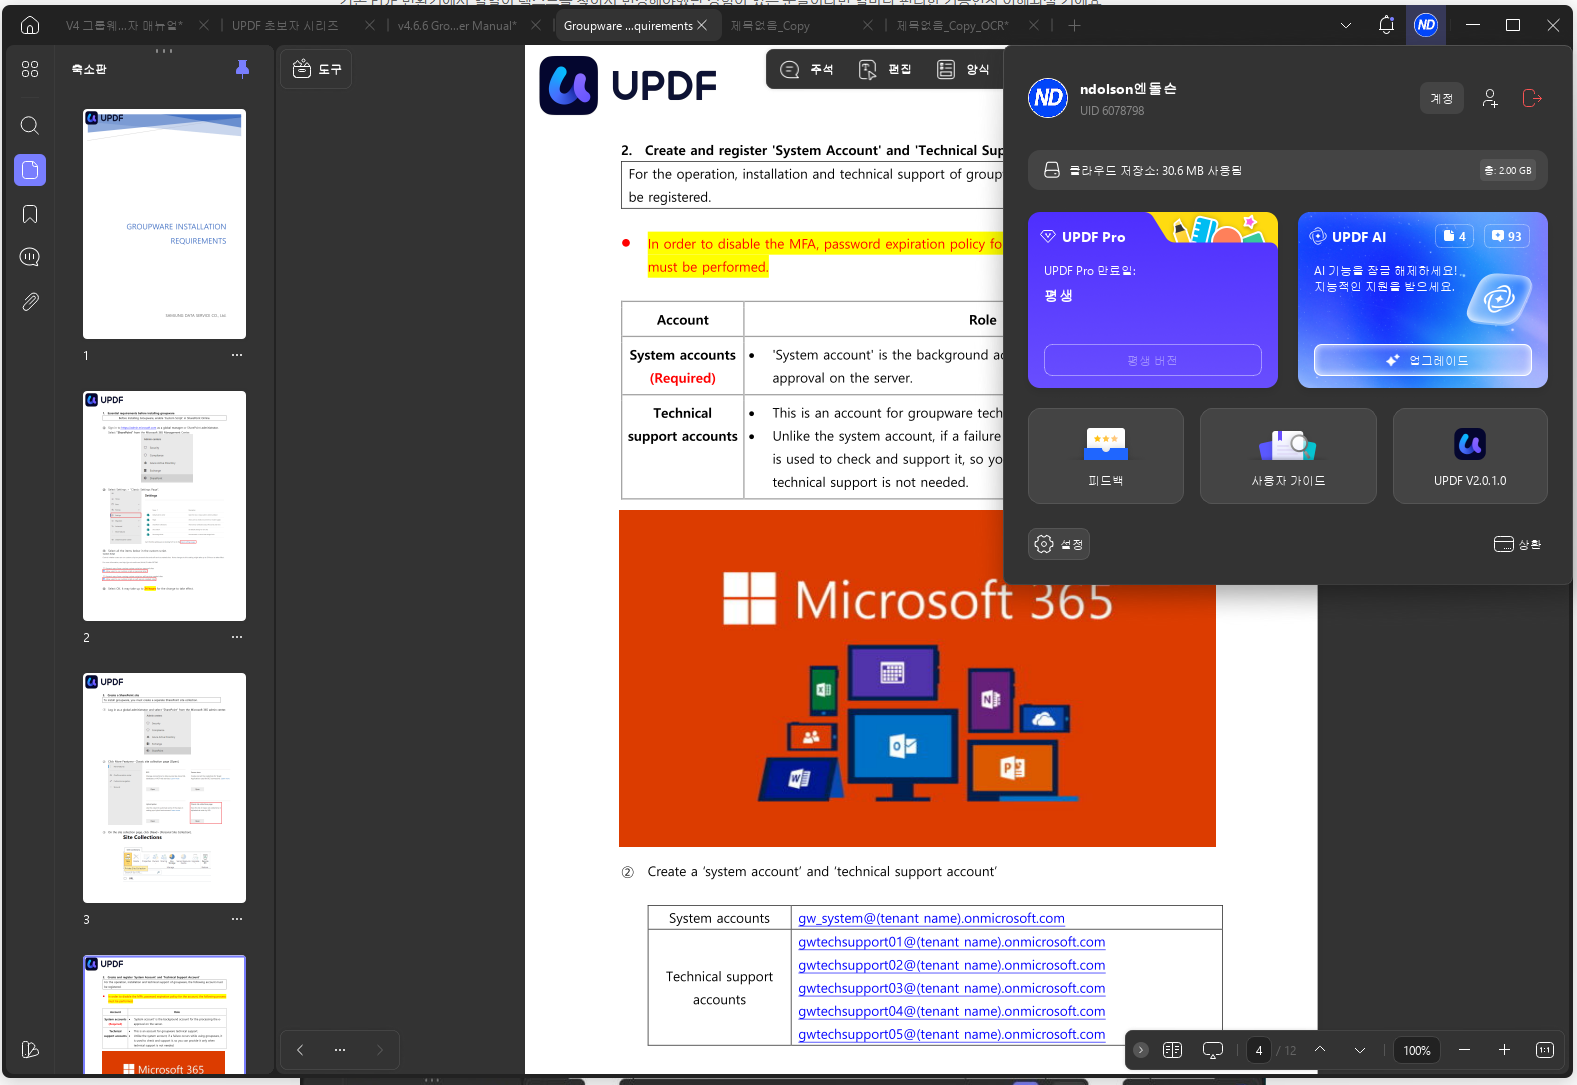Open the 피드백 feedback card
The height and width of the screenshot is (1085, 1577).
[x=1105, y=456]
